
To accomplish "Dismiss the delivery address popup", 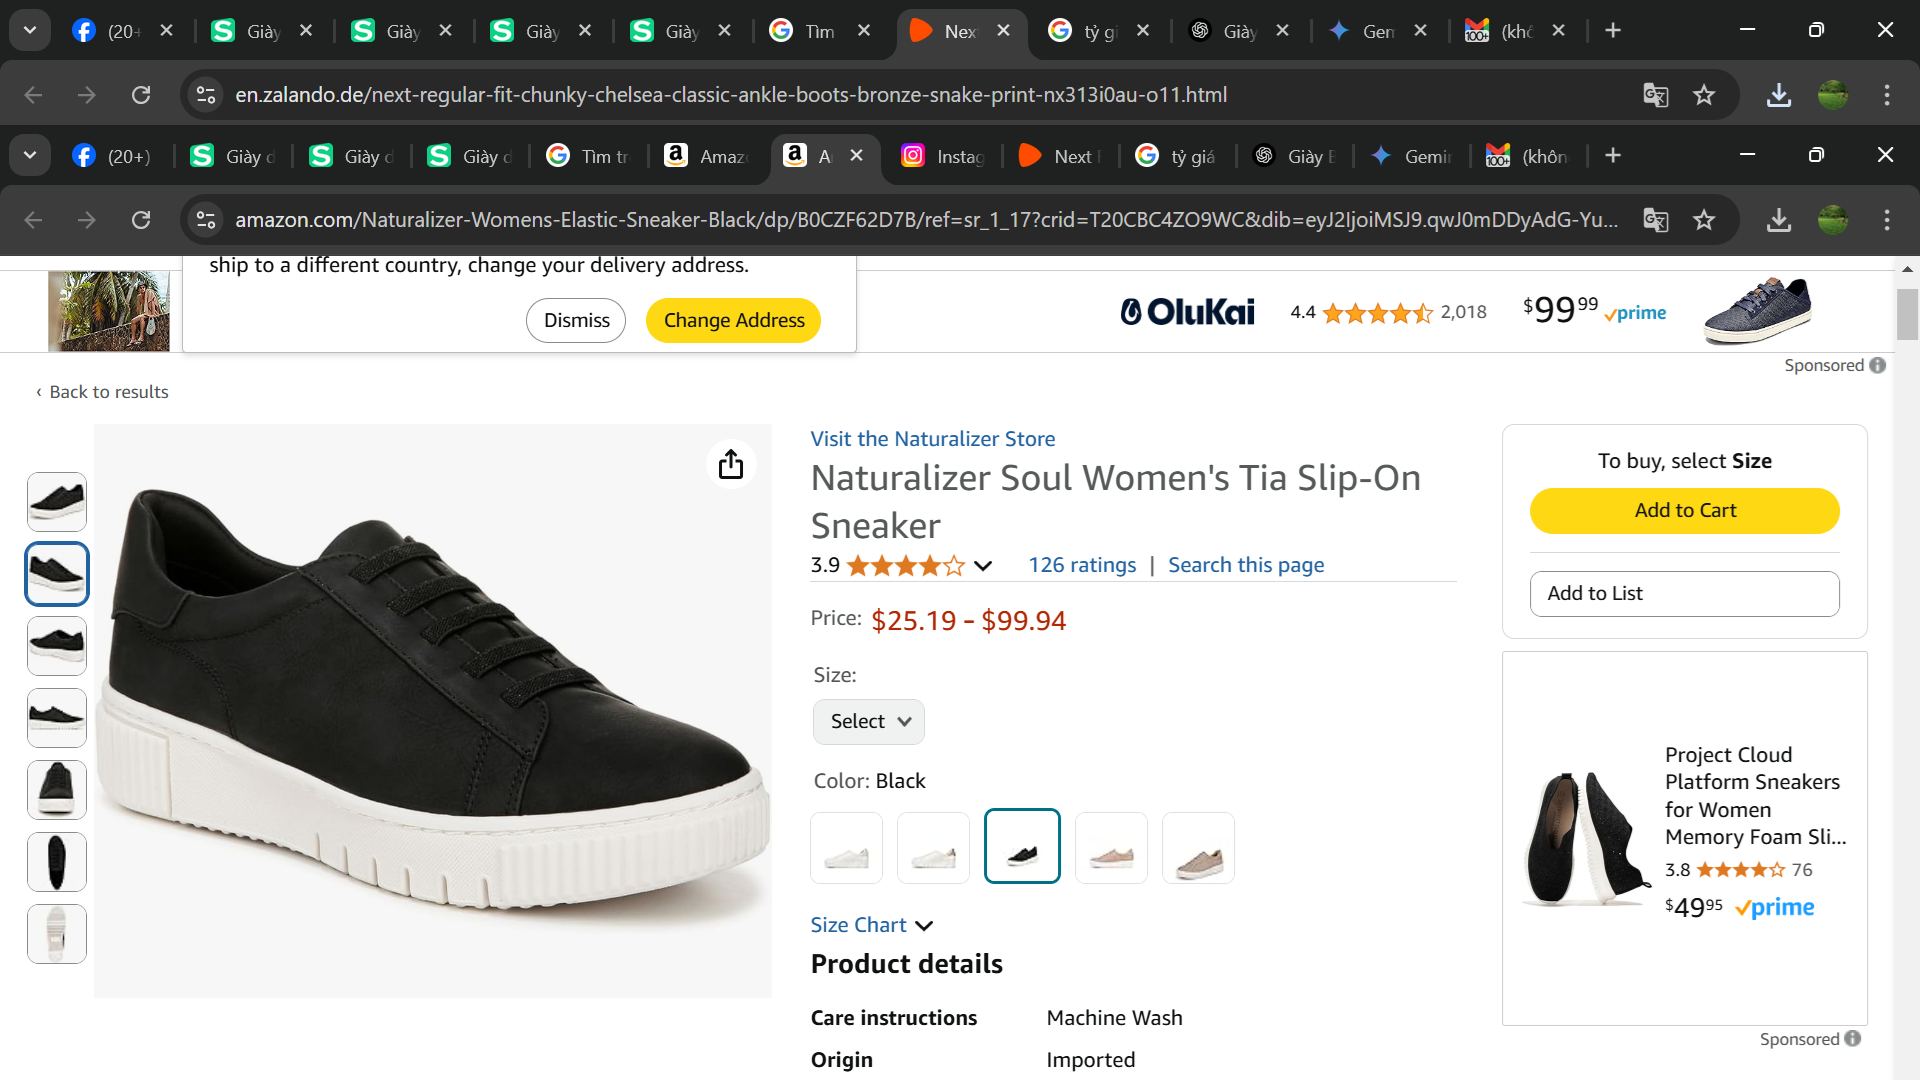I will pos(576,320).
